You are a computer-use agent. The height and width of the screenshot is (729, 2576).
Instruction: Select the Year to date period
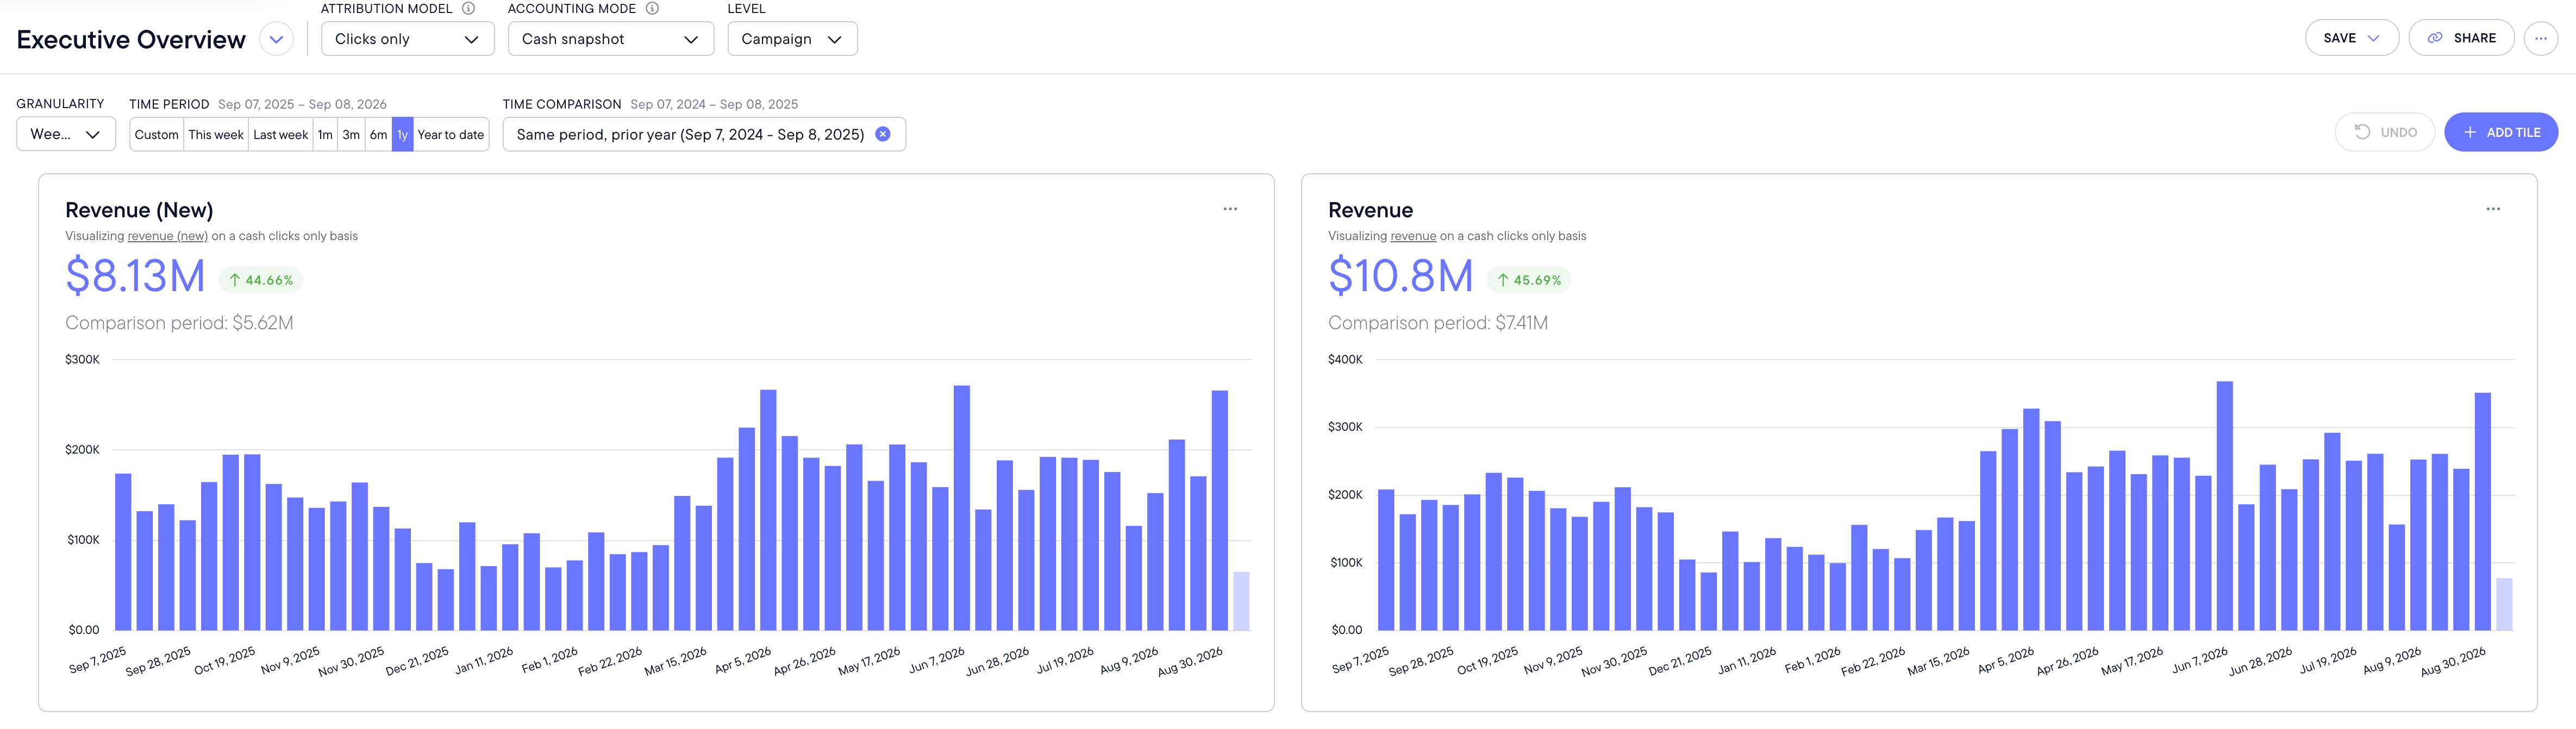click(x=451, y=134)
